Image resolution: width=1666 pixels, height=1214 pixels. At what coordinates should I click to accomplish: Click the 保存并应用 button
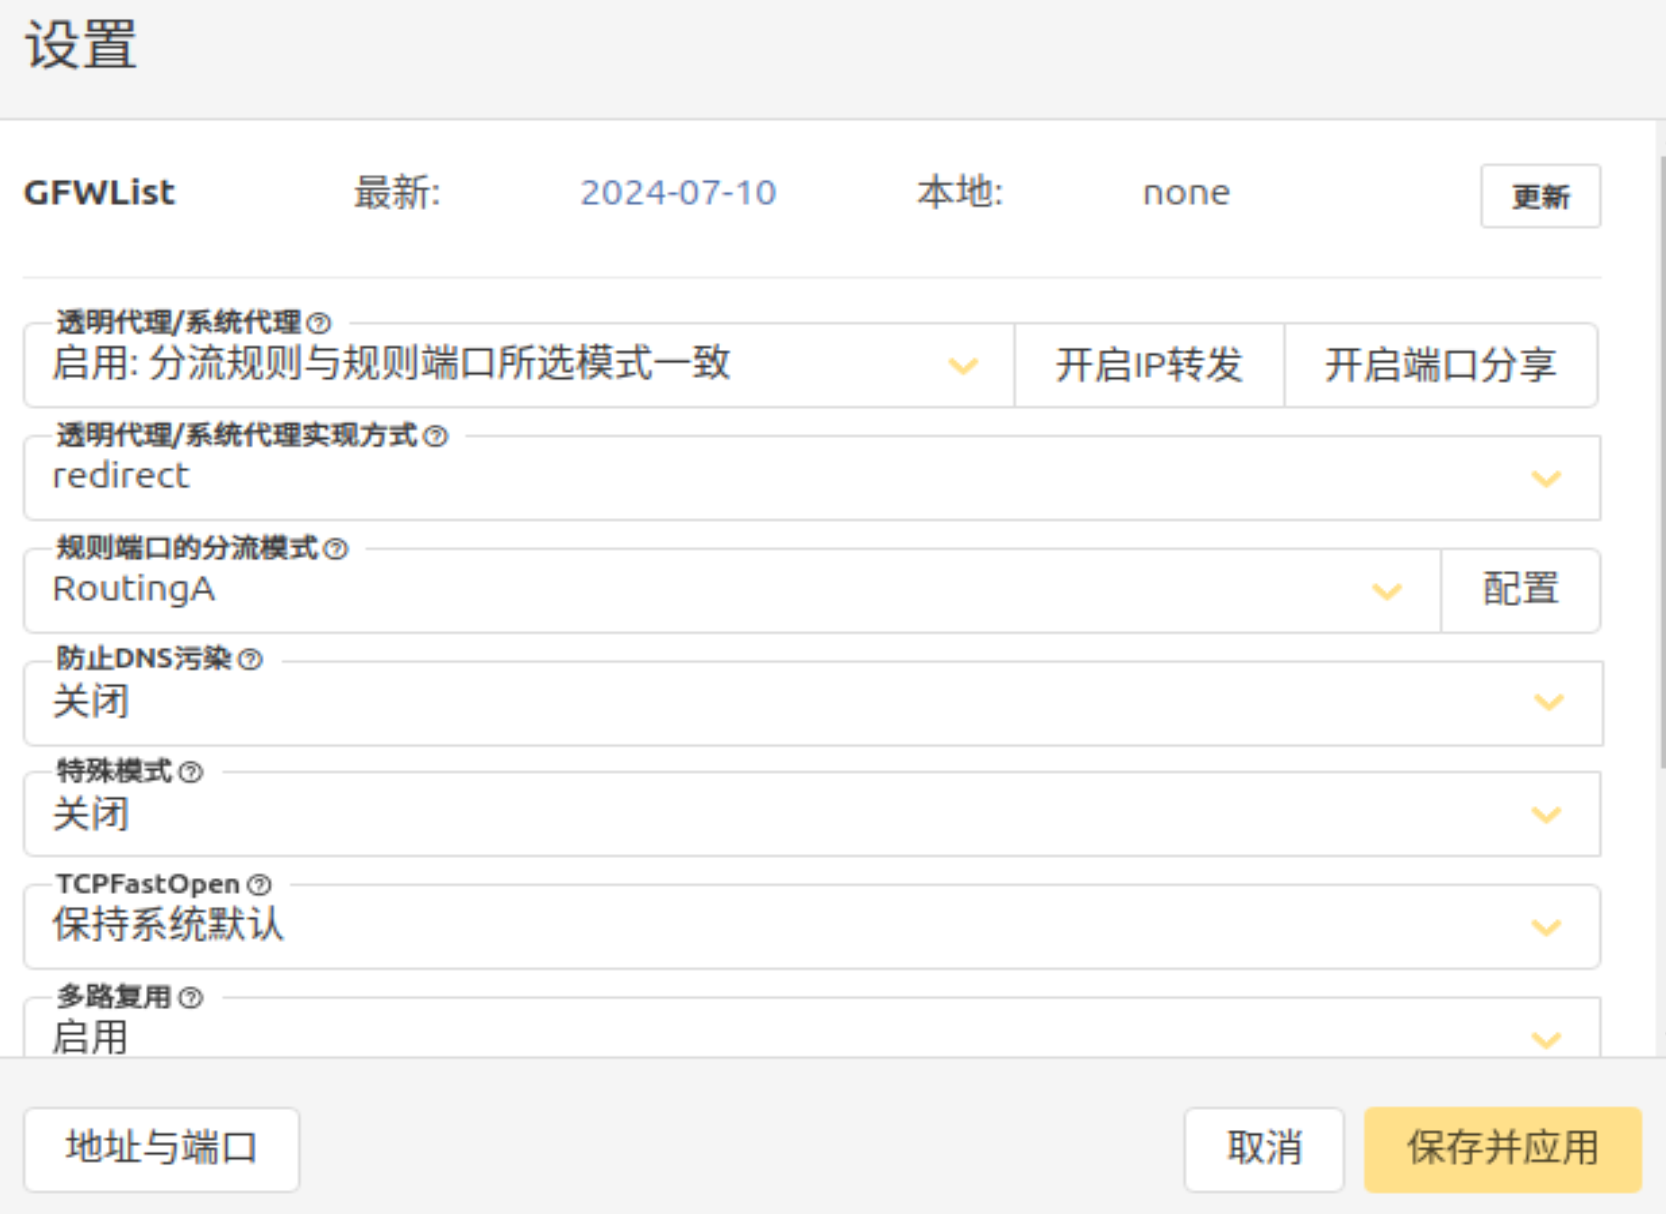(x=1503, y=1149)
